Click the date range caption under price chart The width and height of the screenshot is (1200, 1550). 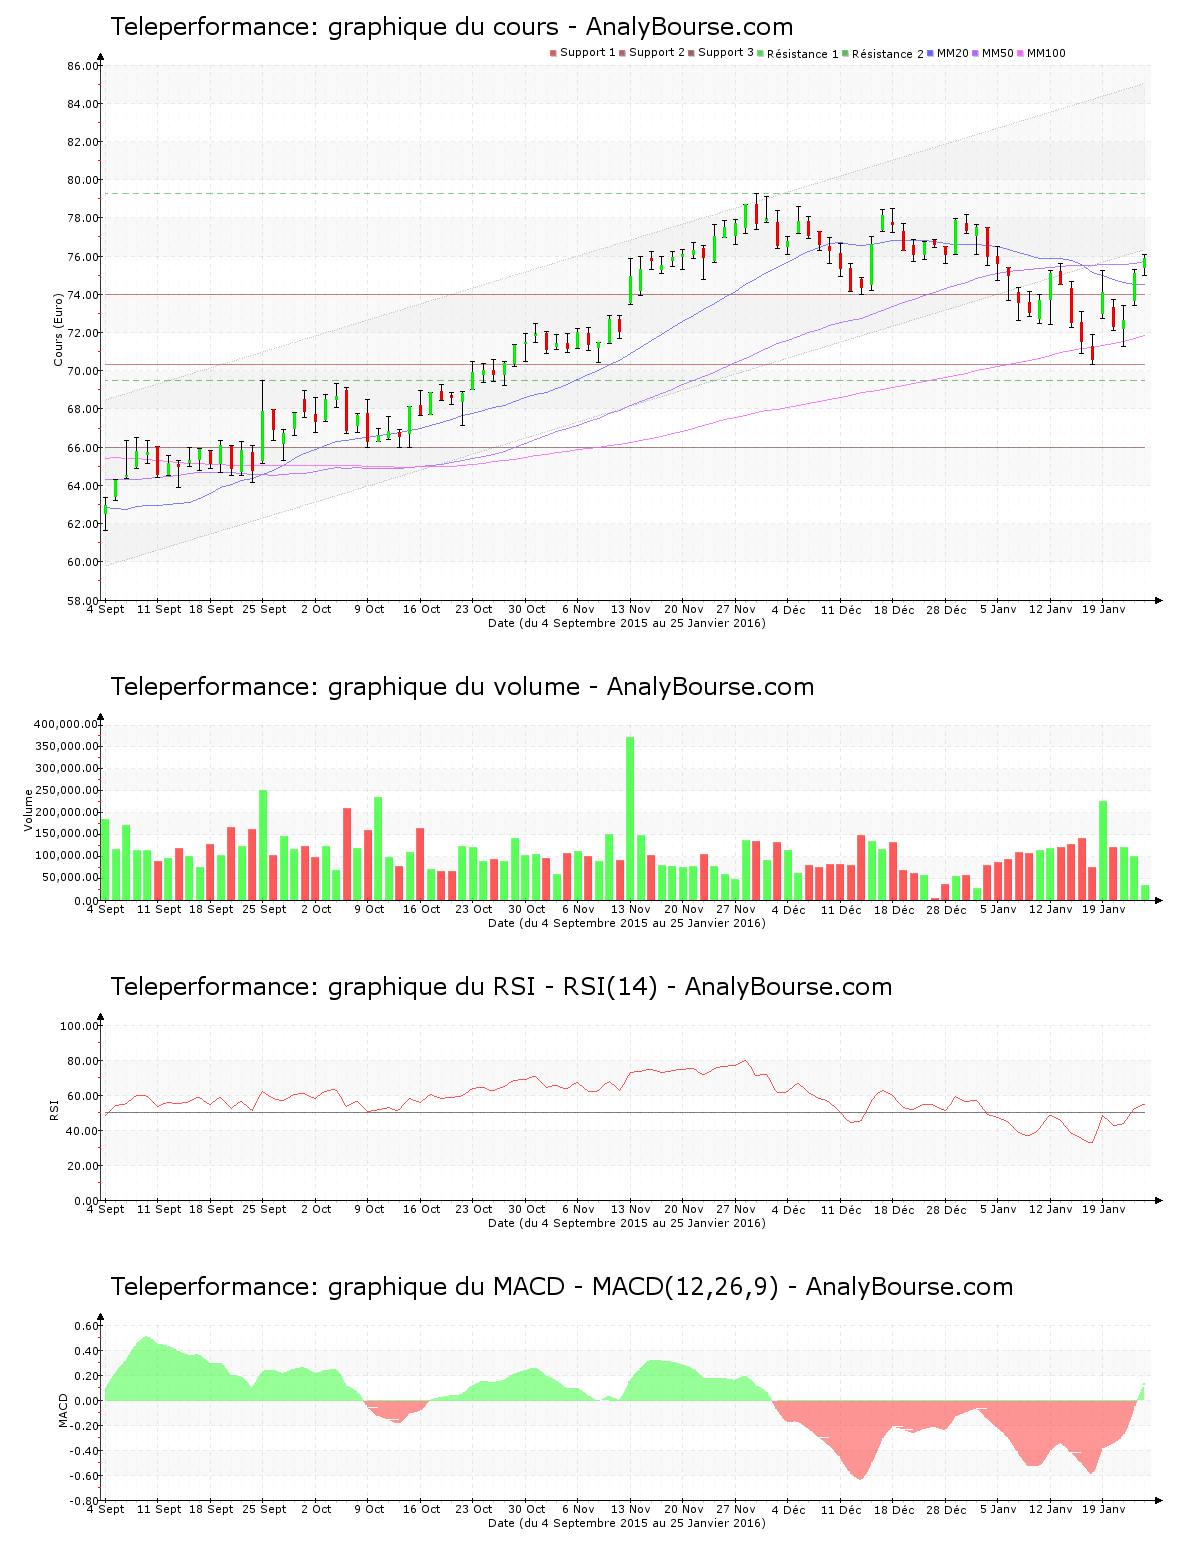(x=627, y=623)
